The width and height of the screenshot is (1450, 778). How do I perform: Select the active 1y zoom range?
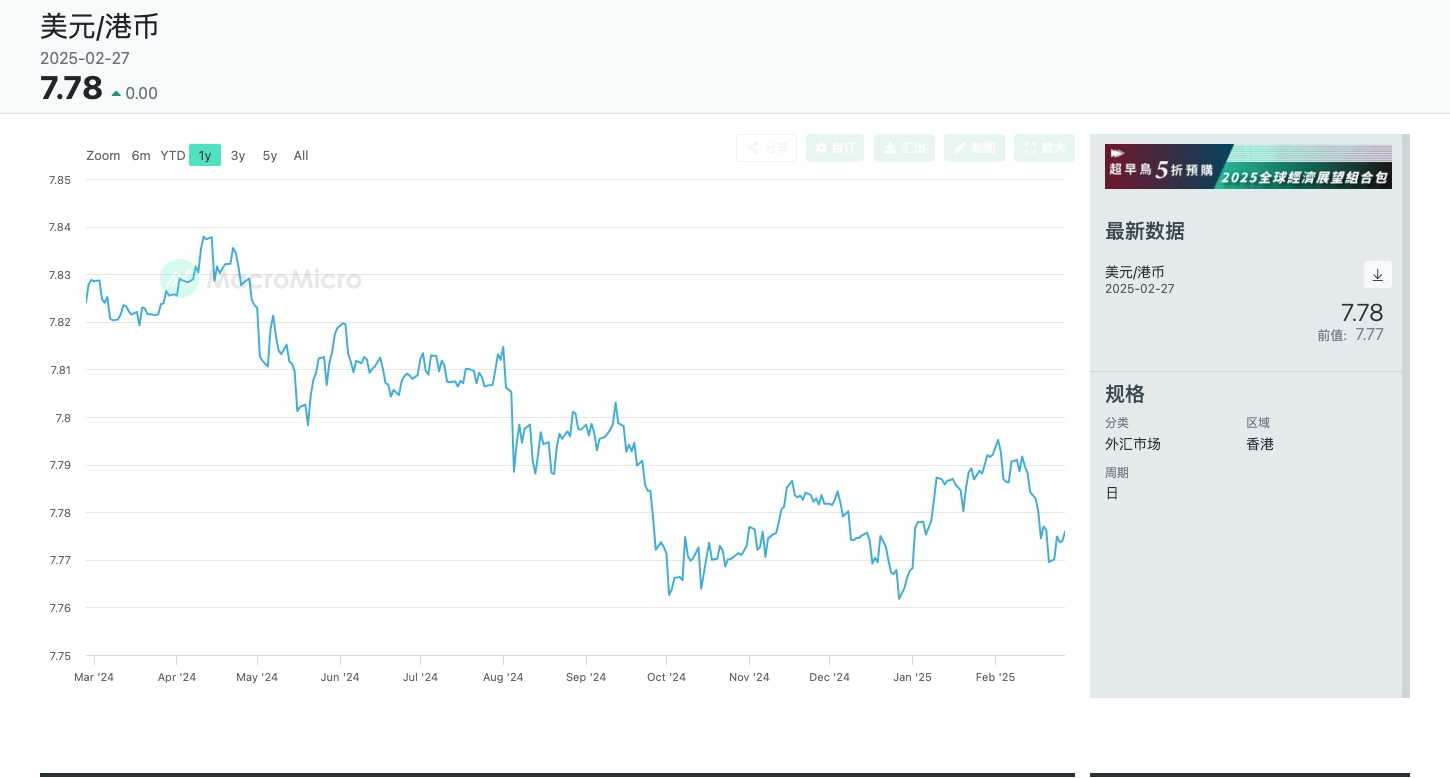(204, 156)
